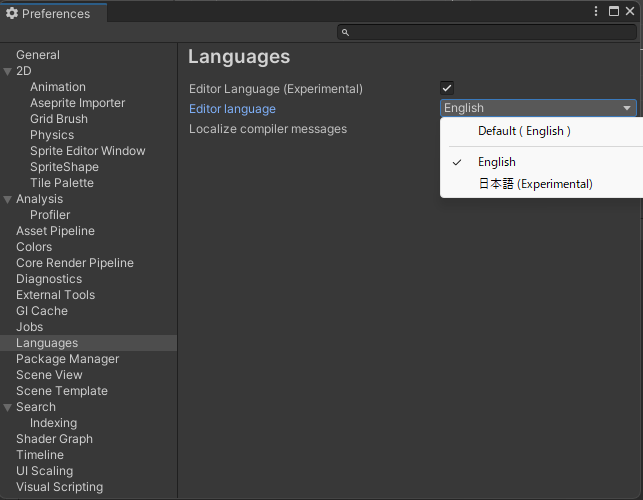Image resolution: width=643 pixels, height=500 pixels.
Task: Click Localize compiler messages label
Action: coord(268,129)
